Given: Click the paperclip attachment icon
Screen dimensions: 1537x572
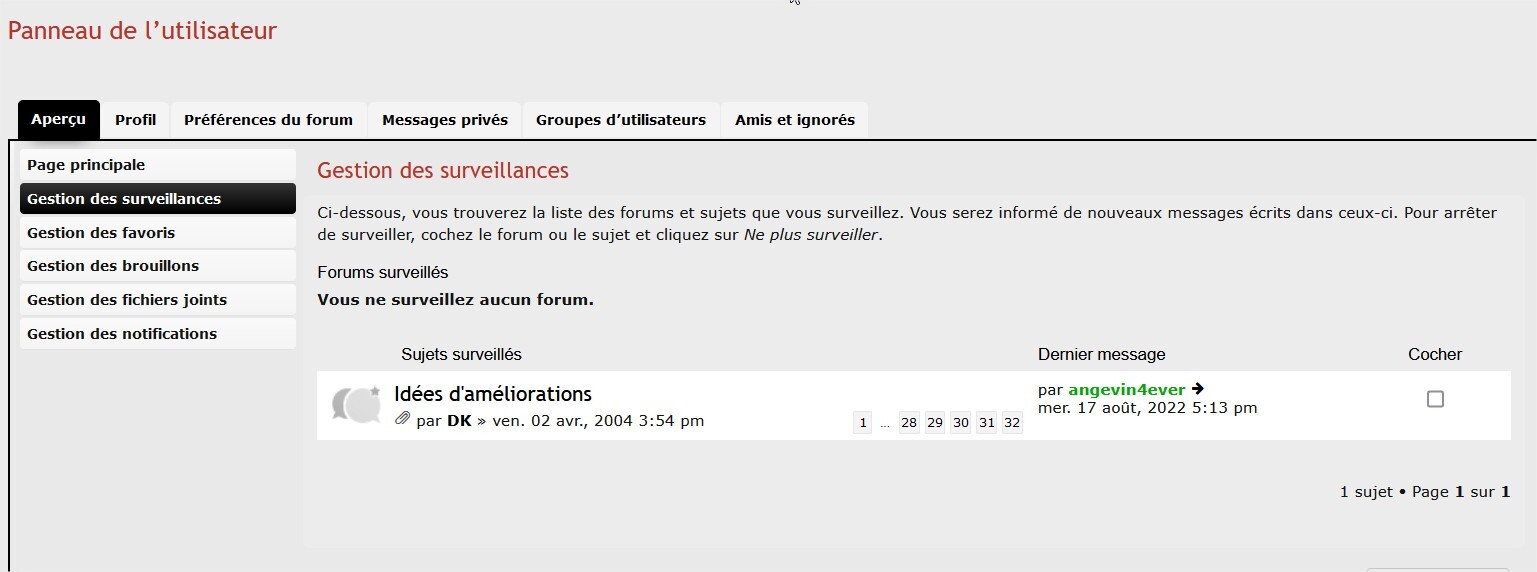Looking at the screenshot, I should coord(403,419).
